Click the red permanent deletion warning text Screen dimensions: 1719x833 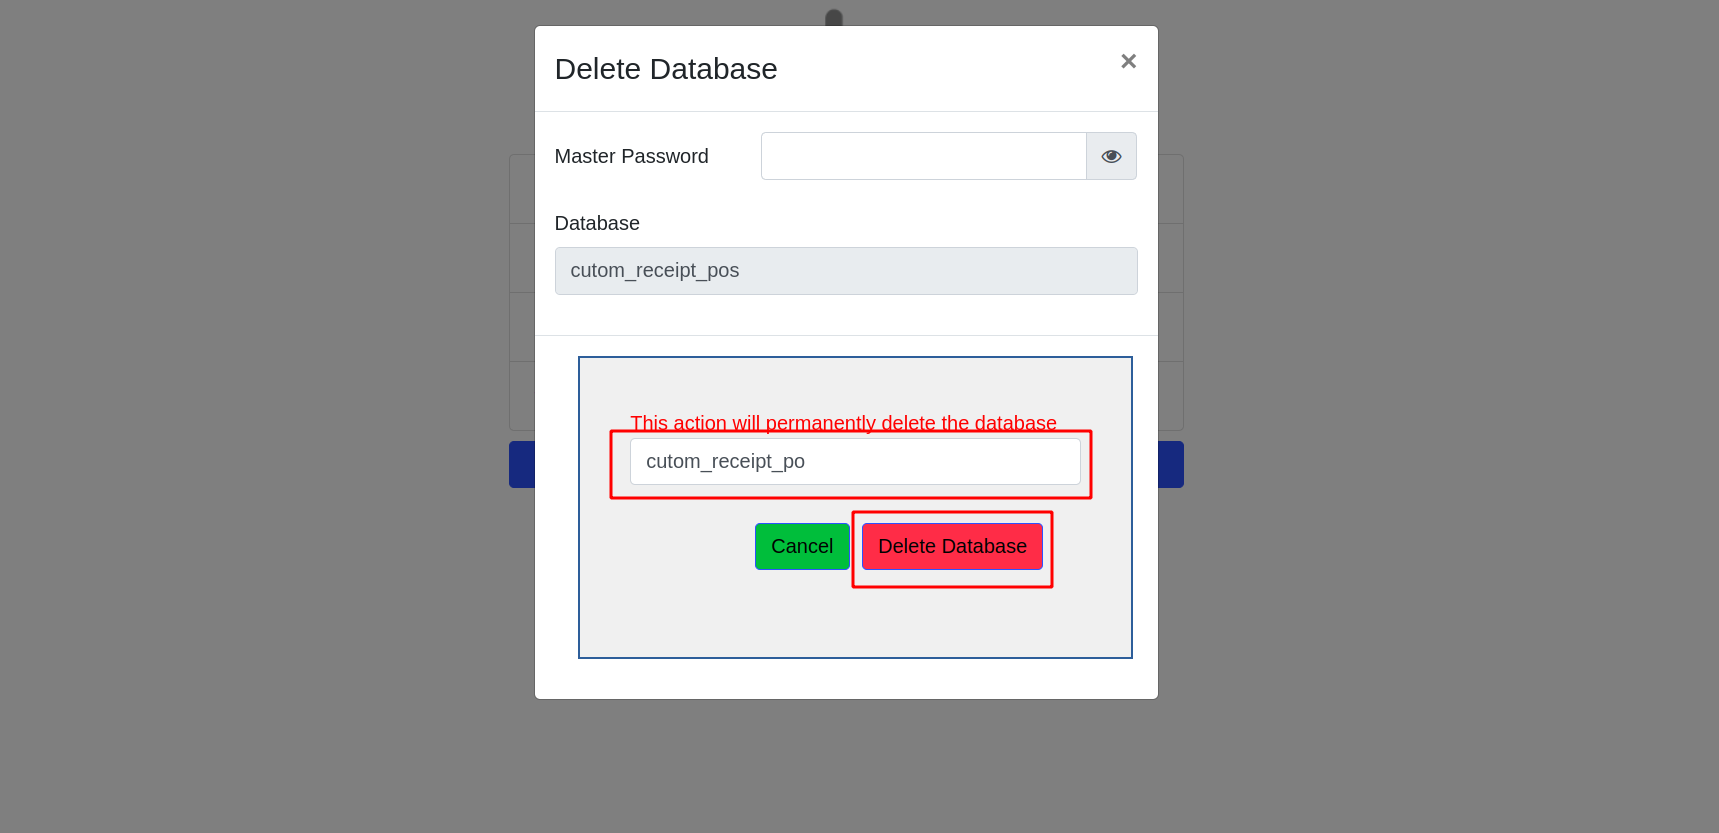(843, 422)
